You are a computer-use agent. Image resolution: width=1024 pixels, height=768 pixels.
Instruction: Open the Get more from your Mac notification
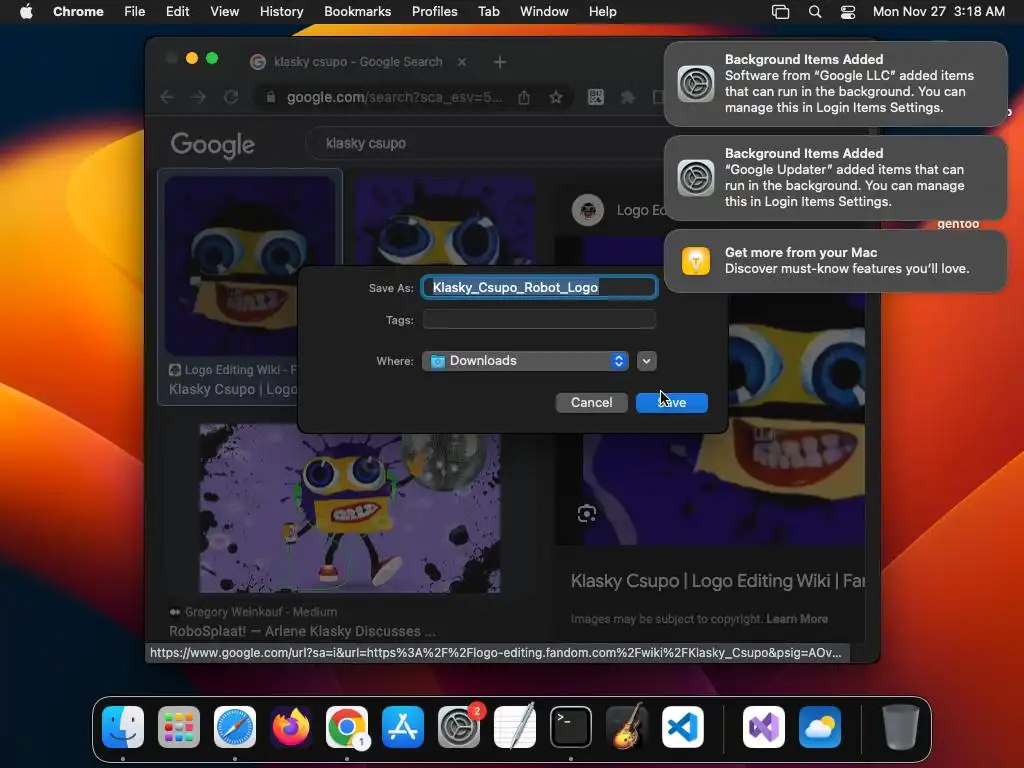pos(835,261)
